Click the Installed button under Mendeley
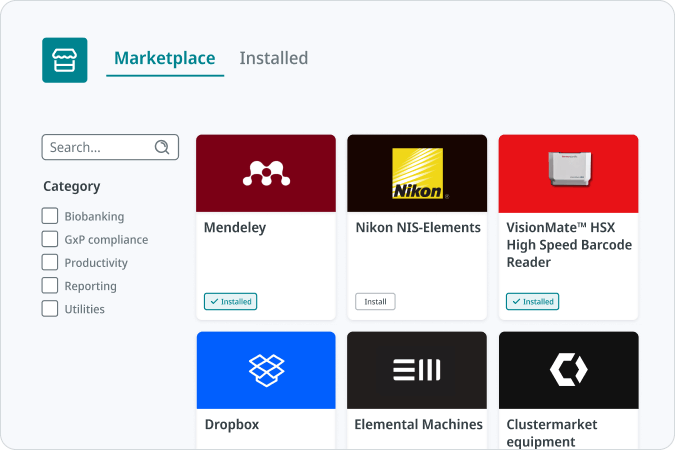 click(x=231, y=301)
